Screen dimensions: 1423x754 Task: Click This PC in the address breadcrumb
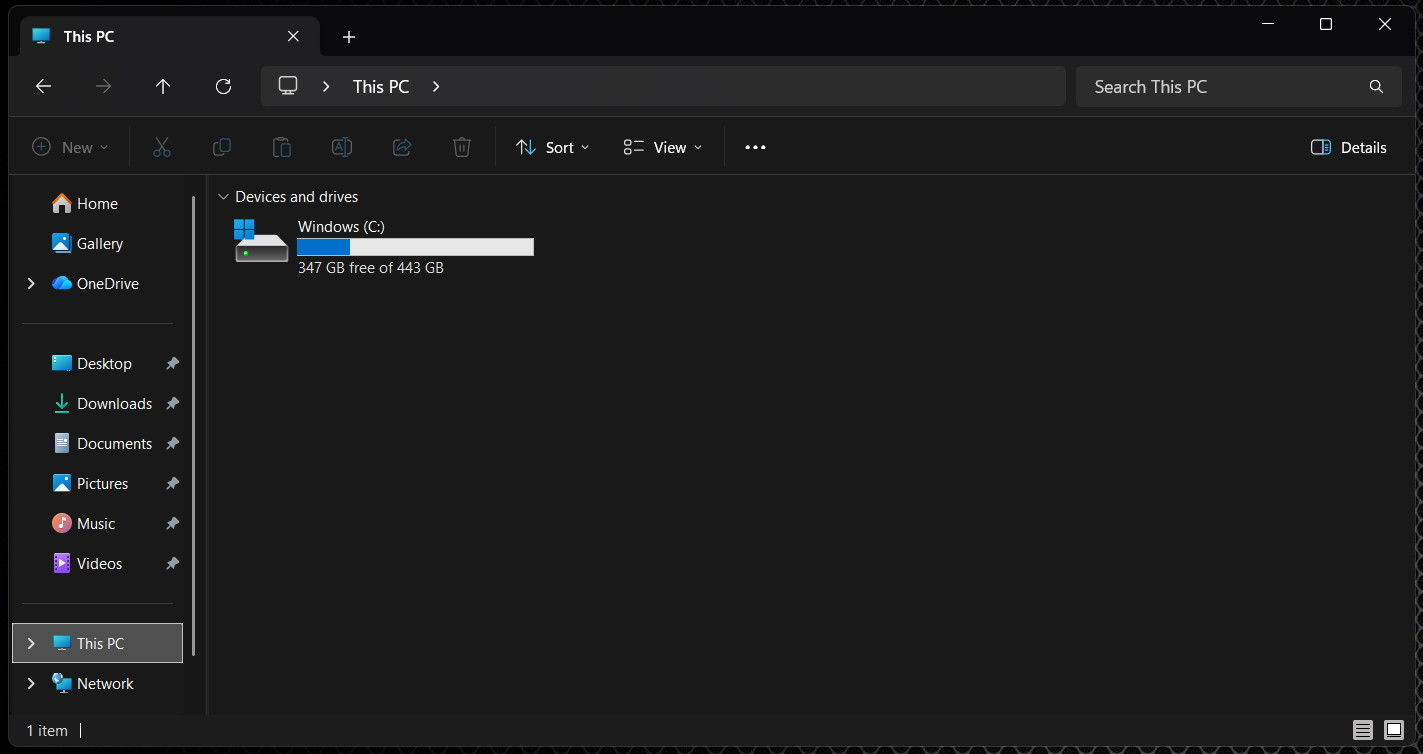coord(381,87)
